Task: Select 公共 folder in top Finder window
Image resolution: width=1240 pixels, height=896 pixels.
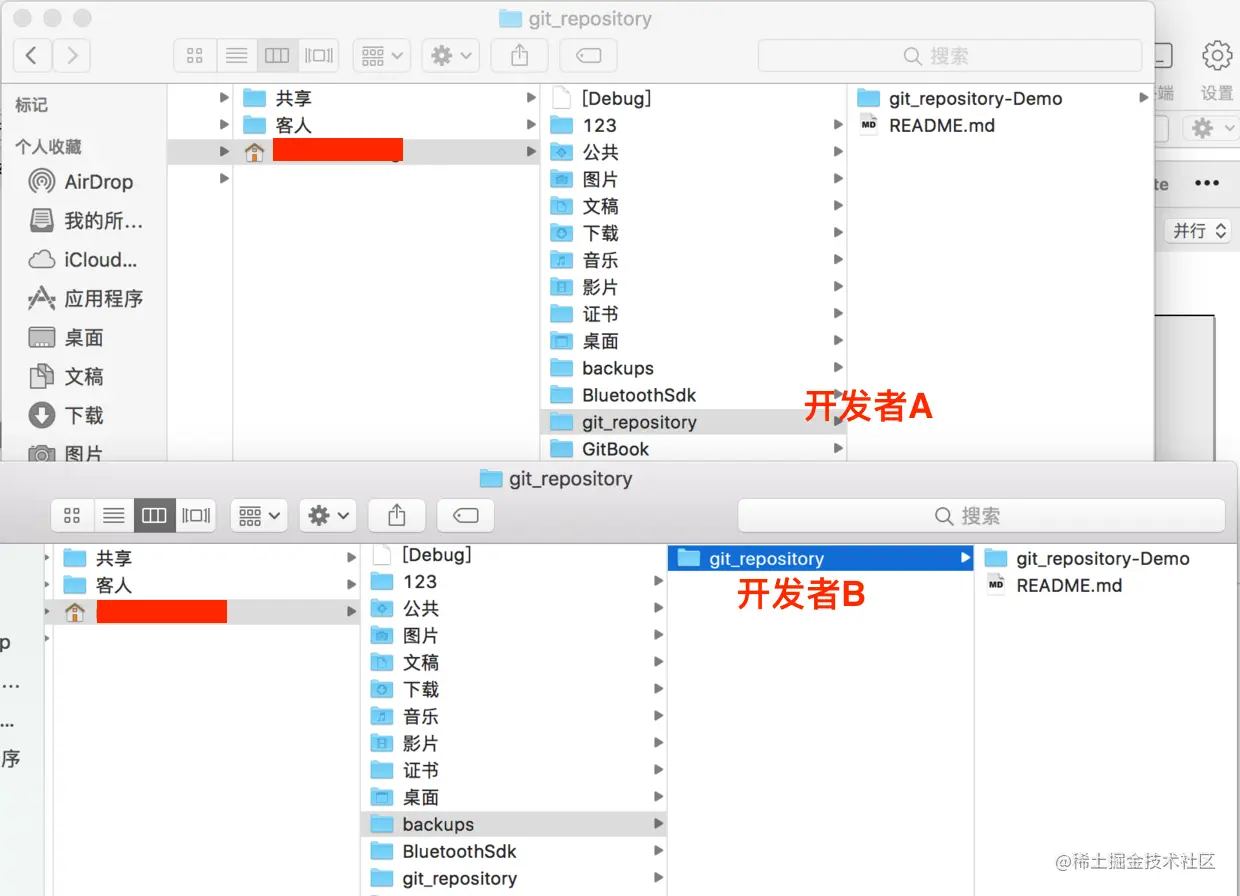Action: coord(694,152)
